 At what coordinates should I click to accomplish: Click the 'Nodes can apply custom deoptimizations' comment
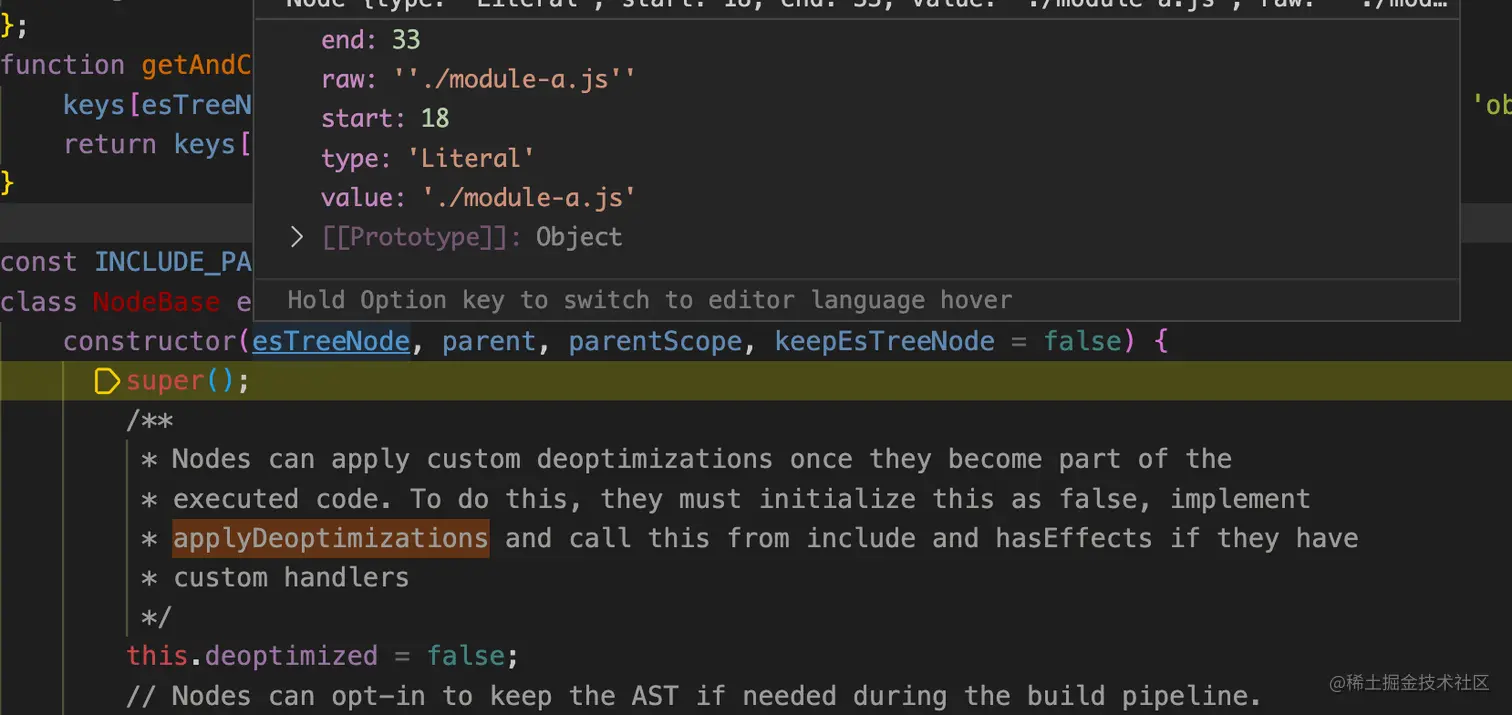click(x=686, y=460)
